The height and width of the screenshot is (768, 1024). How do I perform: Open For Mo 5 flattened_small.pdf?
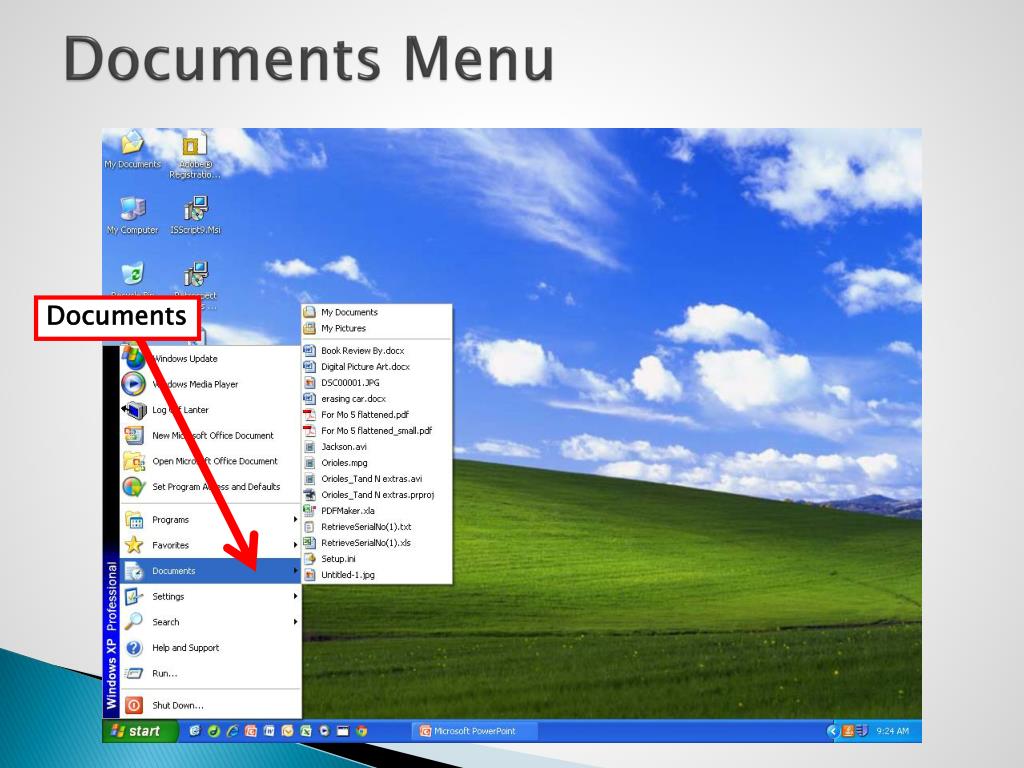click(x=377, y=430)
